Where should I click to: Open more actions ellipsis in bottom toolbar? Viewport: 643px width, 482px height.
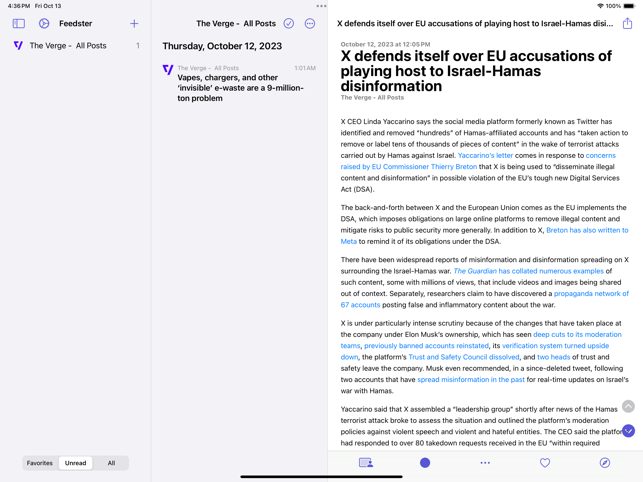click(x=485, y=463)
